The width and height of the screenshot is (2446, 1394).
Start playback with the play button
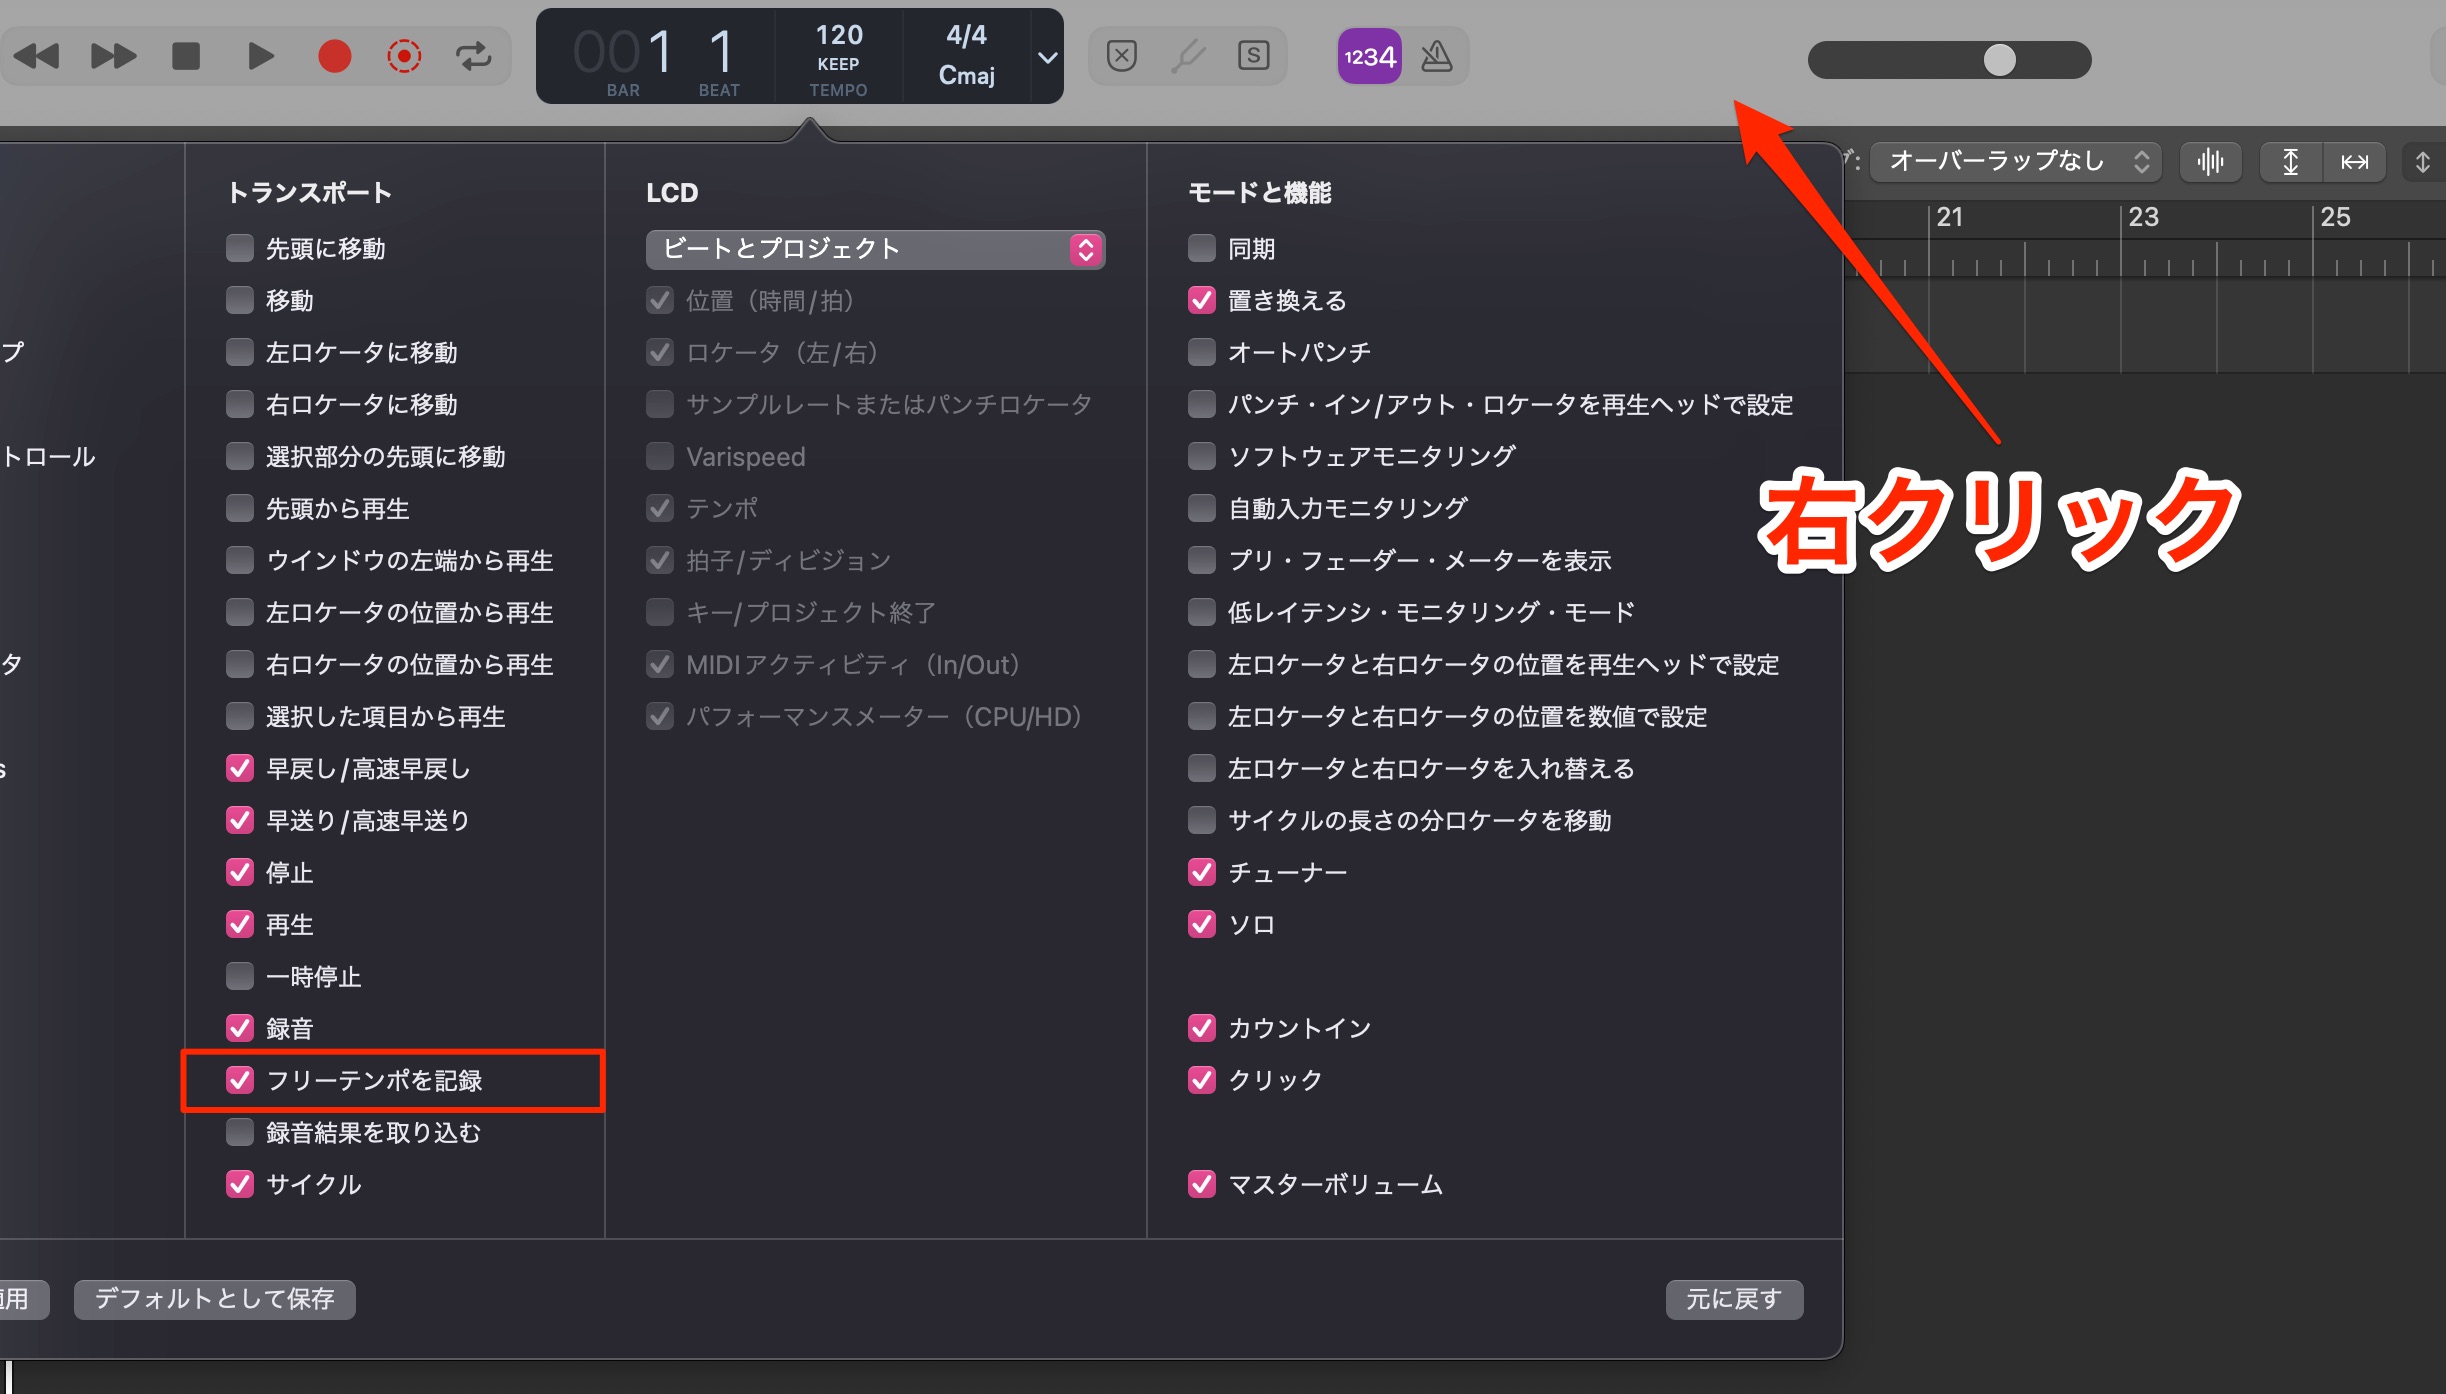pos(260,56)
